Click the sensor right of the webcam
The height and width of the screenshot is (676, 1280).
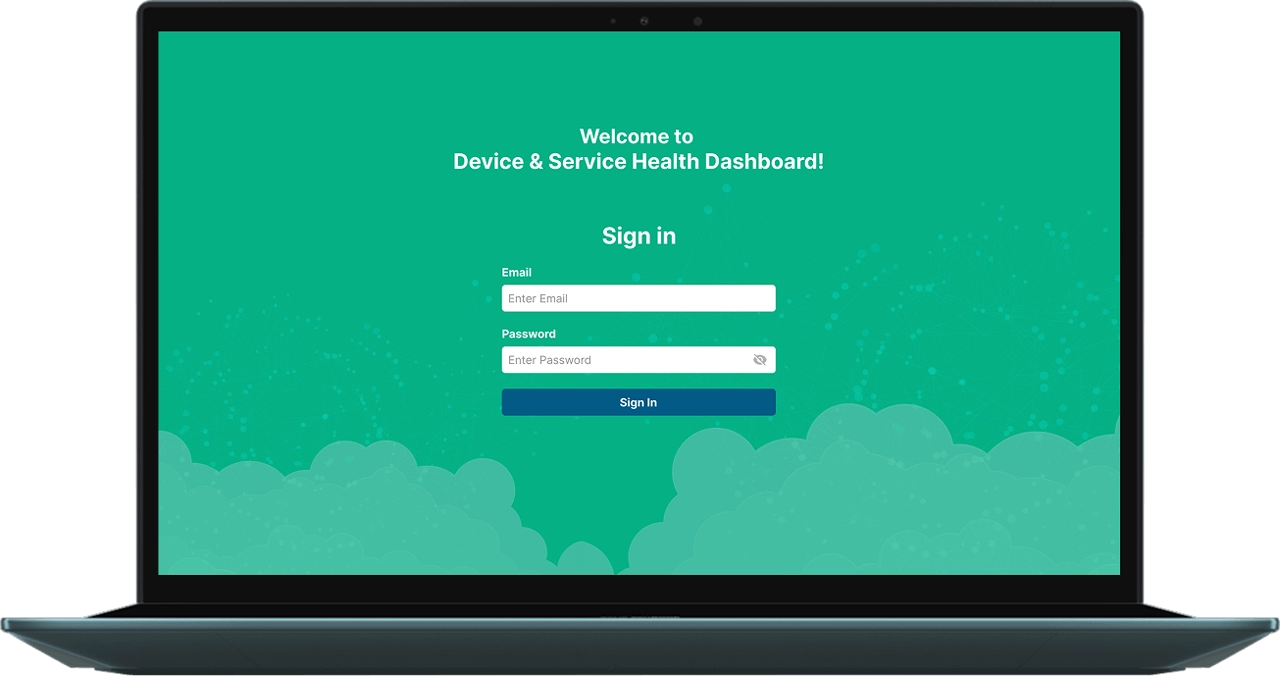pos(698,21)
